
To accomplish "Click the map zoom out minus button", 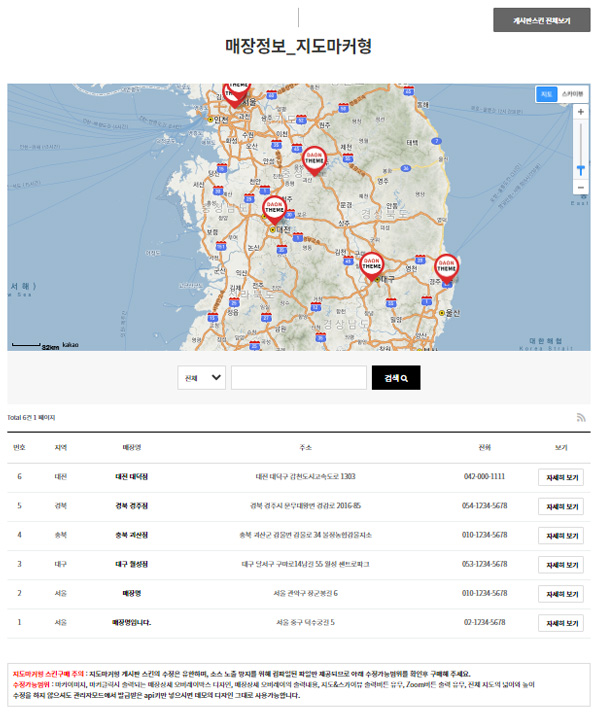I will [x=580, y=187].
